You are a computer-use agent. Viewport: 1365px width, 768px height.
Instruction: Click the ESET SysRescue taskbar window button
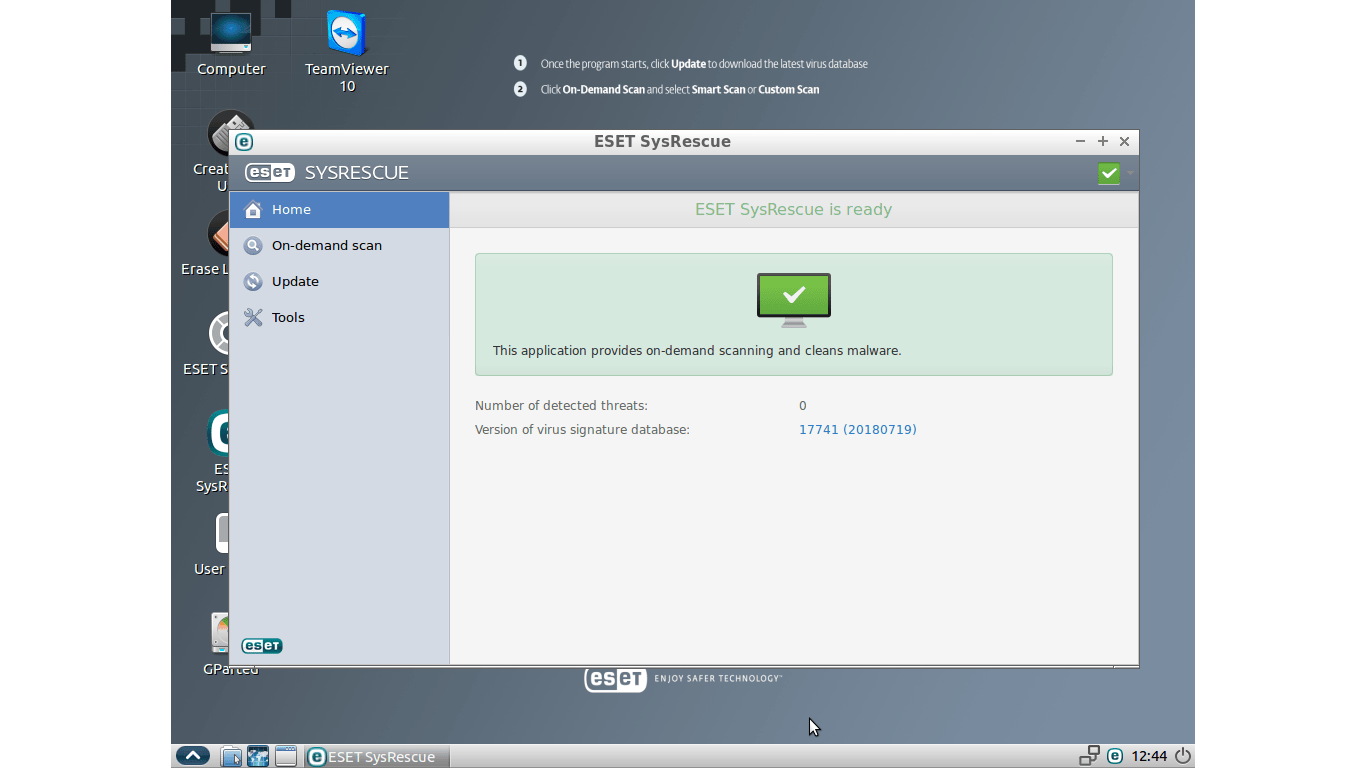click(376, 756)
